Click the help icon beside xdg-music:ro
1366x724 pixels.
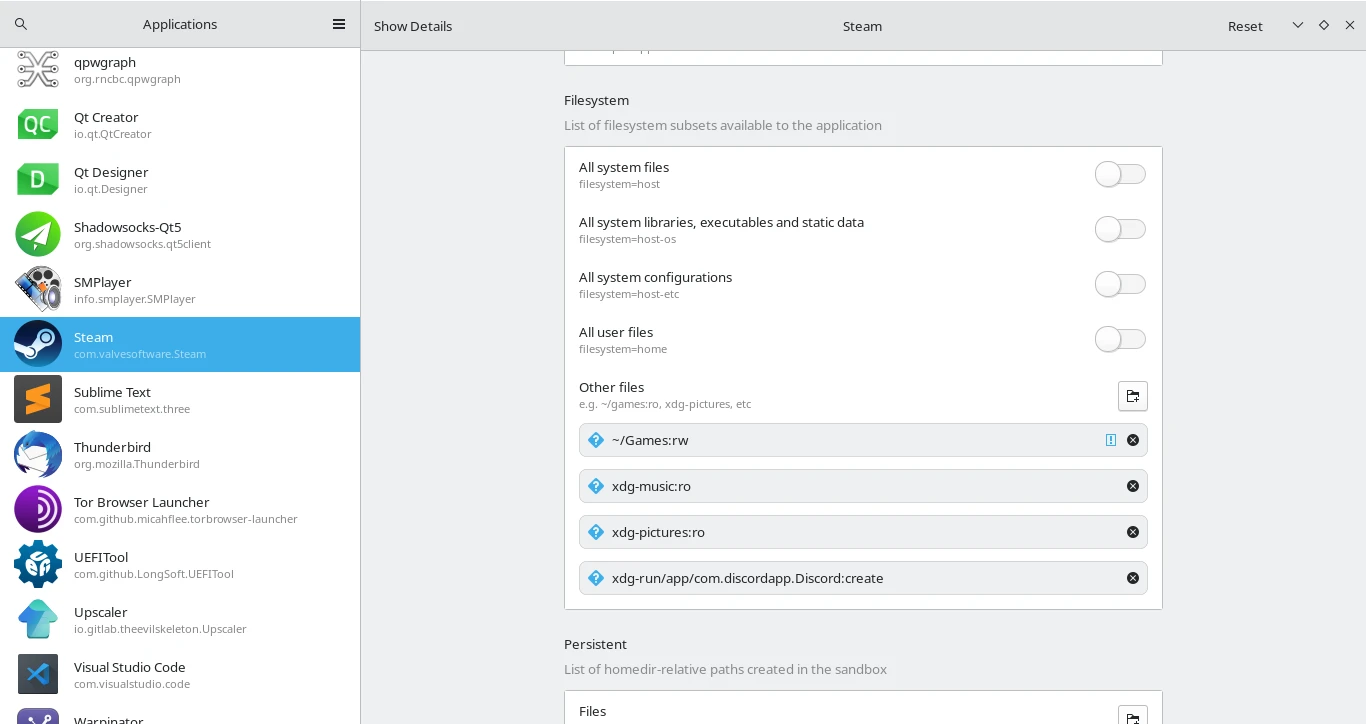(x=596, y=486)
